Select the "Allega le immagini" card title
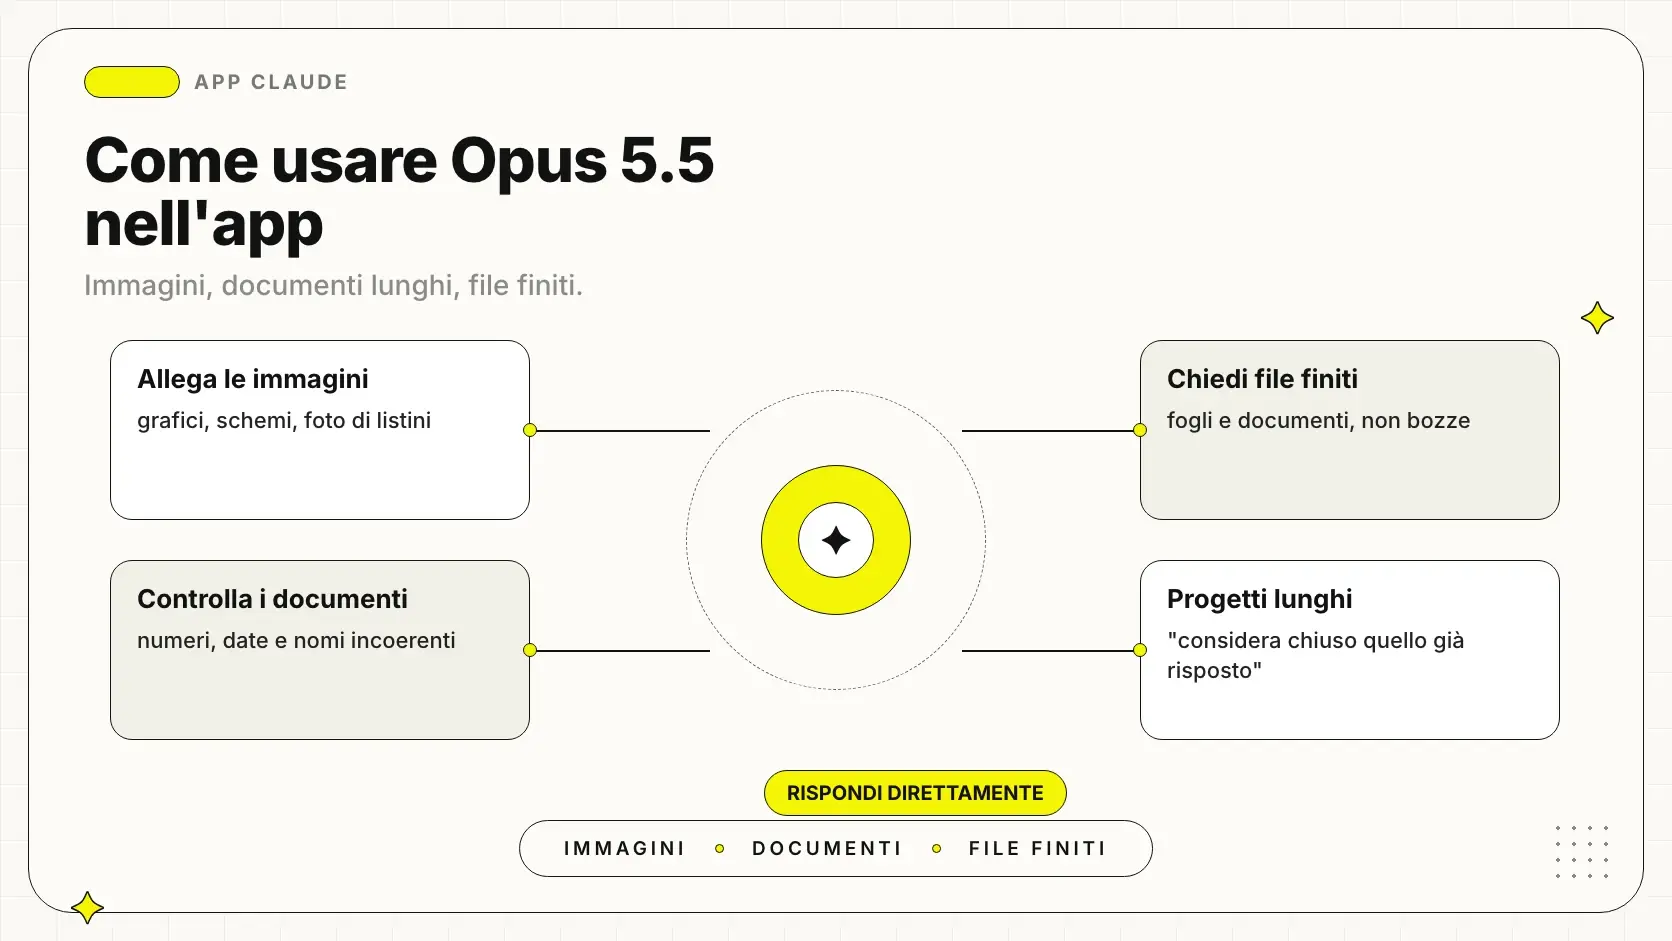Image resolution: width=1672 pixels, height=941 pixels. (253, 379)
